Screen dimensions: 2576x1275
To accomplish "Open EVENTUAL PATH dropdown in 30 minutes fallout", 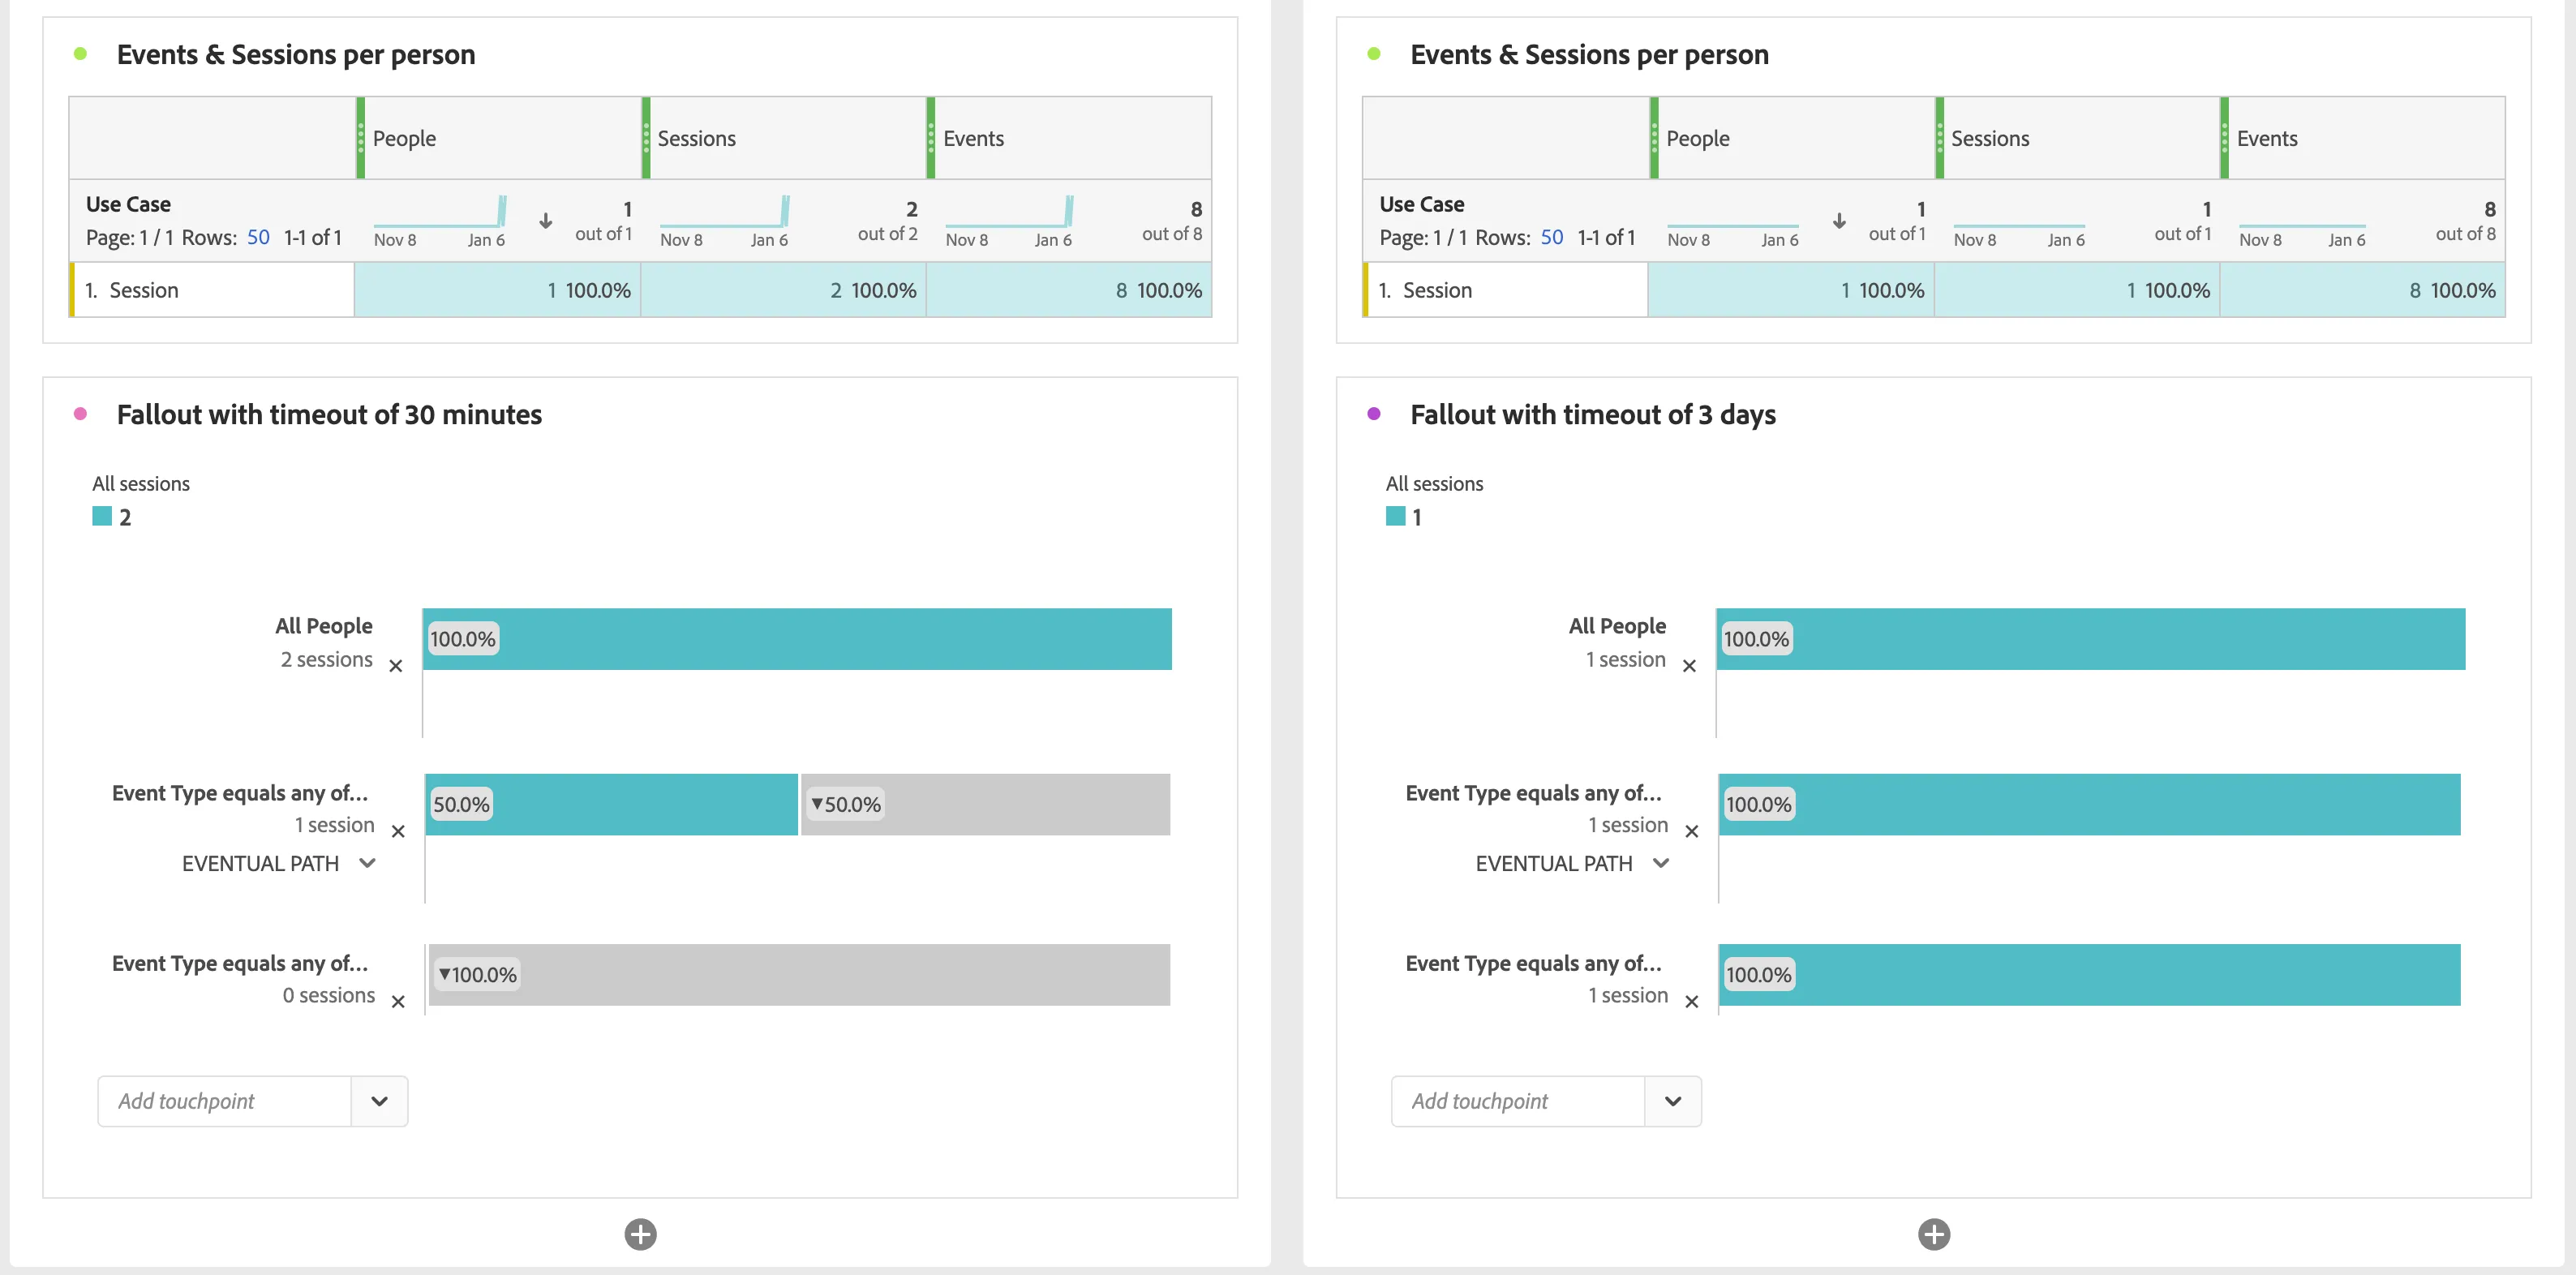I will pyautogui.click(x=279, y=863).
